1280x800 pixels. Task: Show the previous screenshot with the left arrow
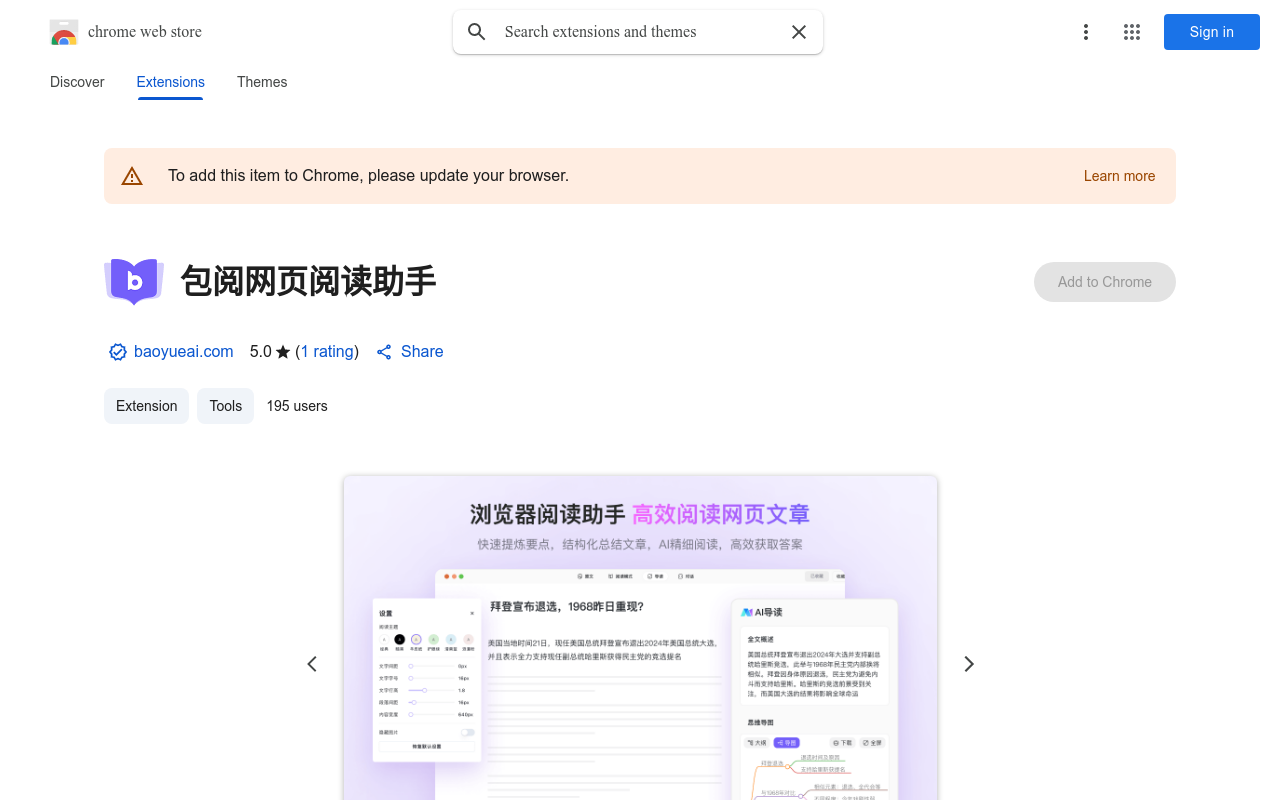pyautogui.click(x=312, y=664)
